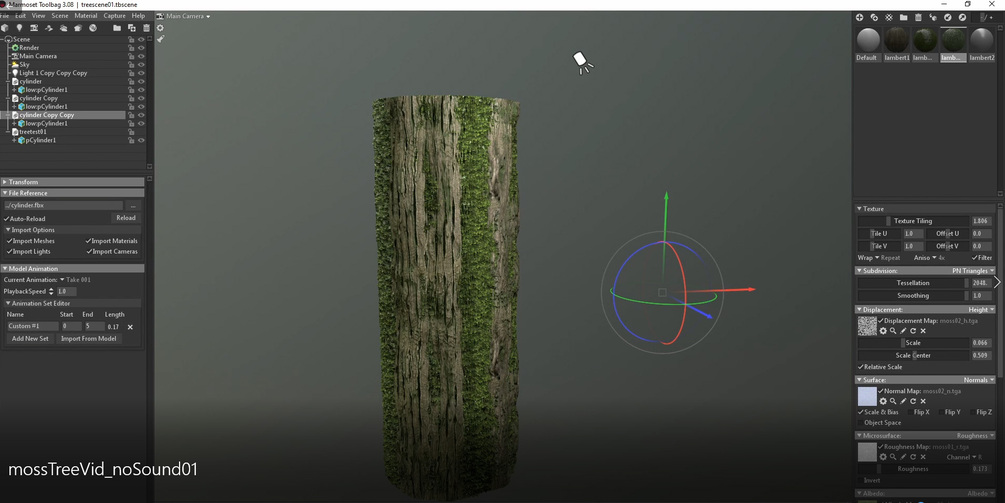Collapse the Model Animation section
1005x503 pixels.
click(x=72, y=268)
